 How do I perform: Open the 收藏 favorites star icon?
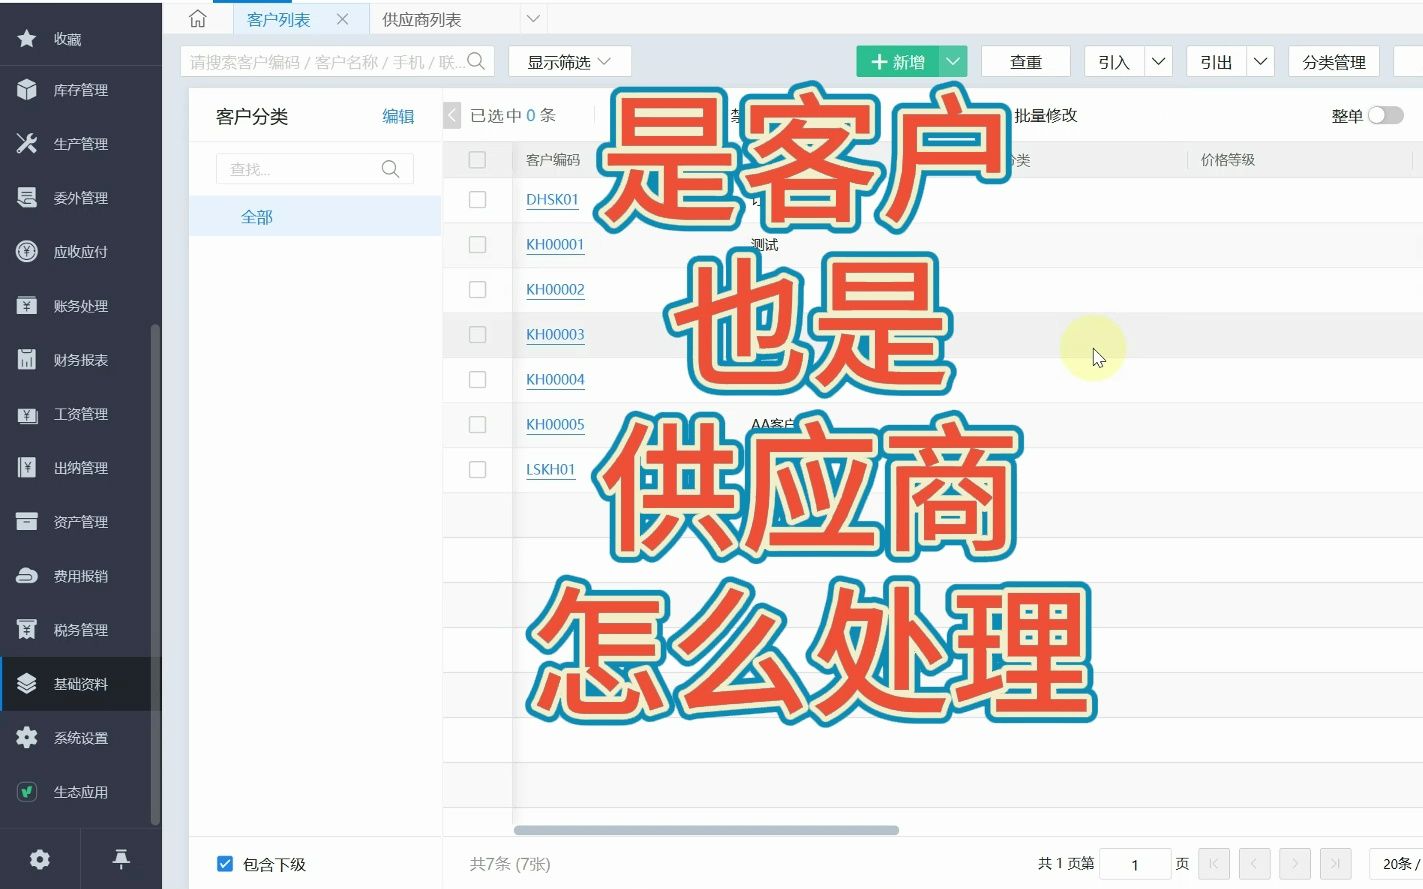tap(27, 39)
